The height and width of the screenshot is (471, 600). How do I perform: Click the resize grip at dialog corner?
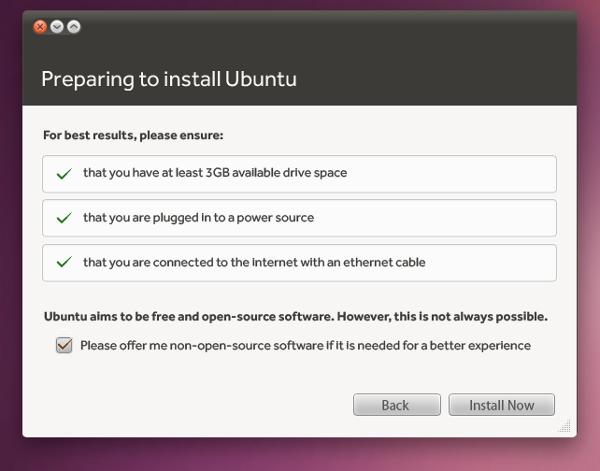pyautogui.click(x=566, y=427)
